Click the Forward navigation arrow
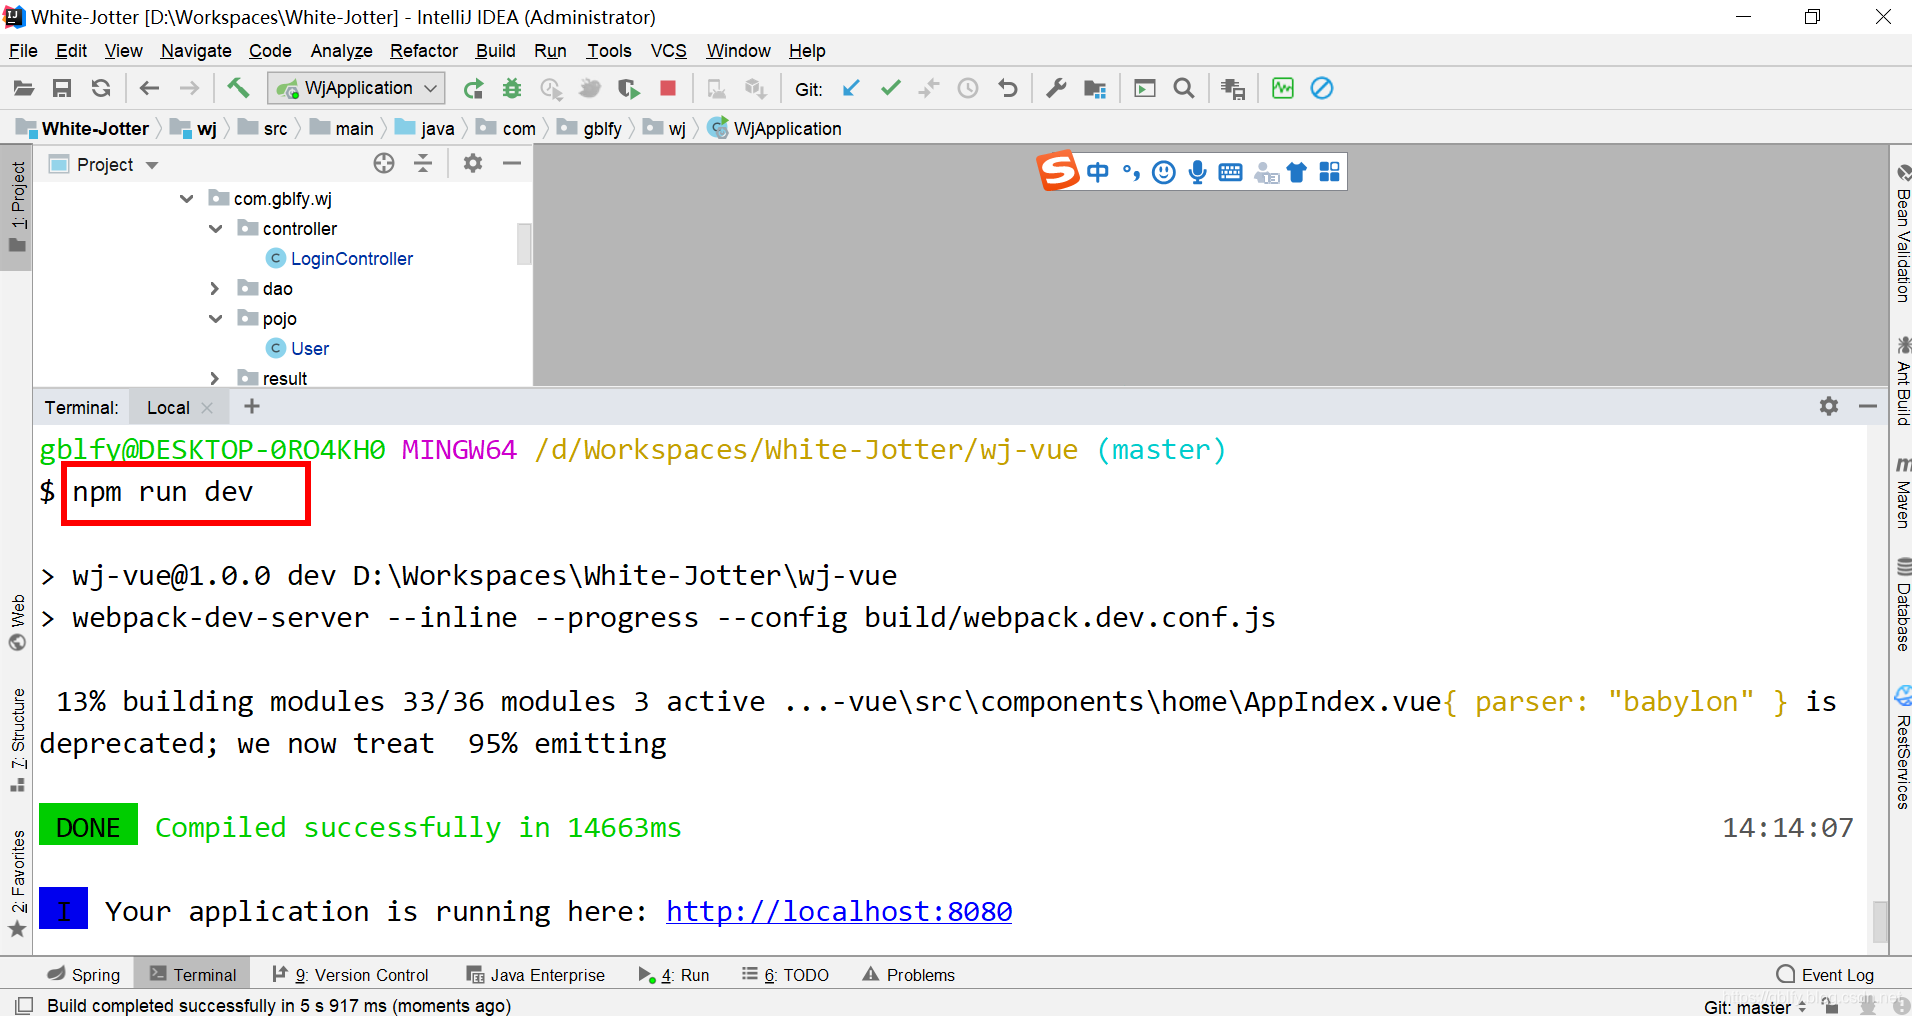This screenshot has width=1912, height=1016. pyautogui.click(x=189, y=89)
